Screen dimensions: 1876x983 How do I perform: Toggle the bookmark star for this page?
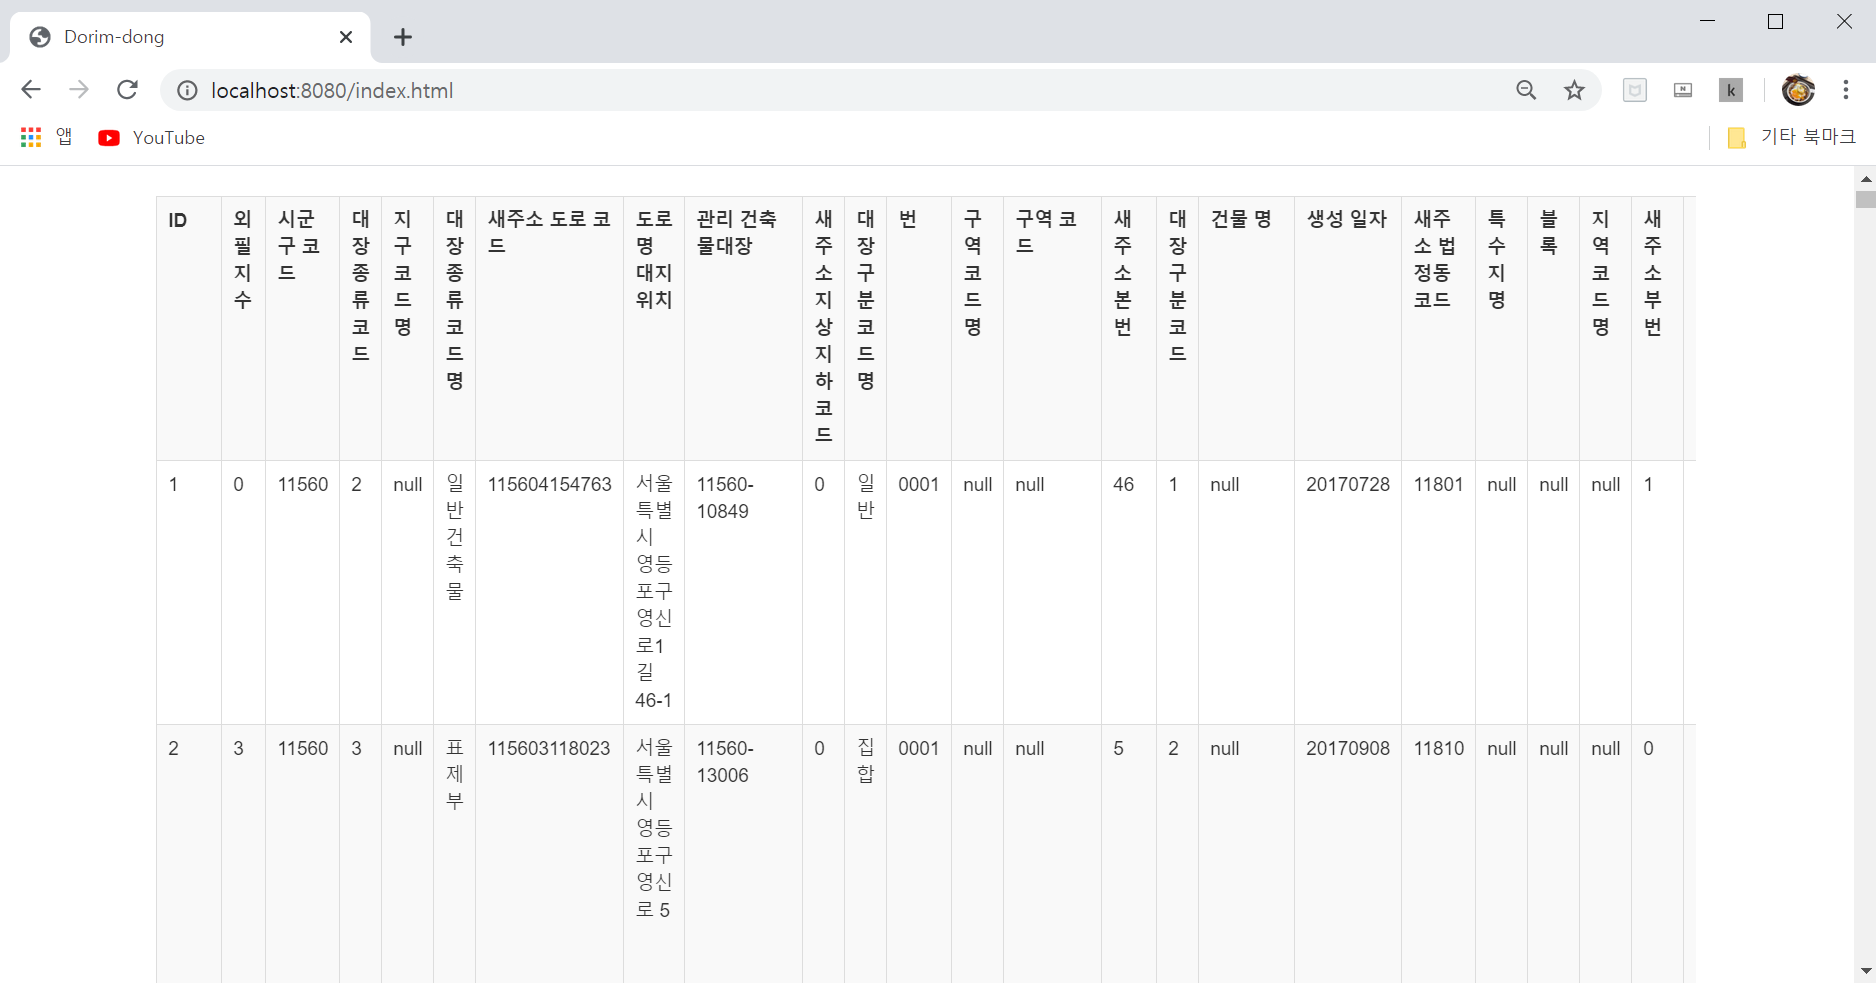[x=1574, y=90]
